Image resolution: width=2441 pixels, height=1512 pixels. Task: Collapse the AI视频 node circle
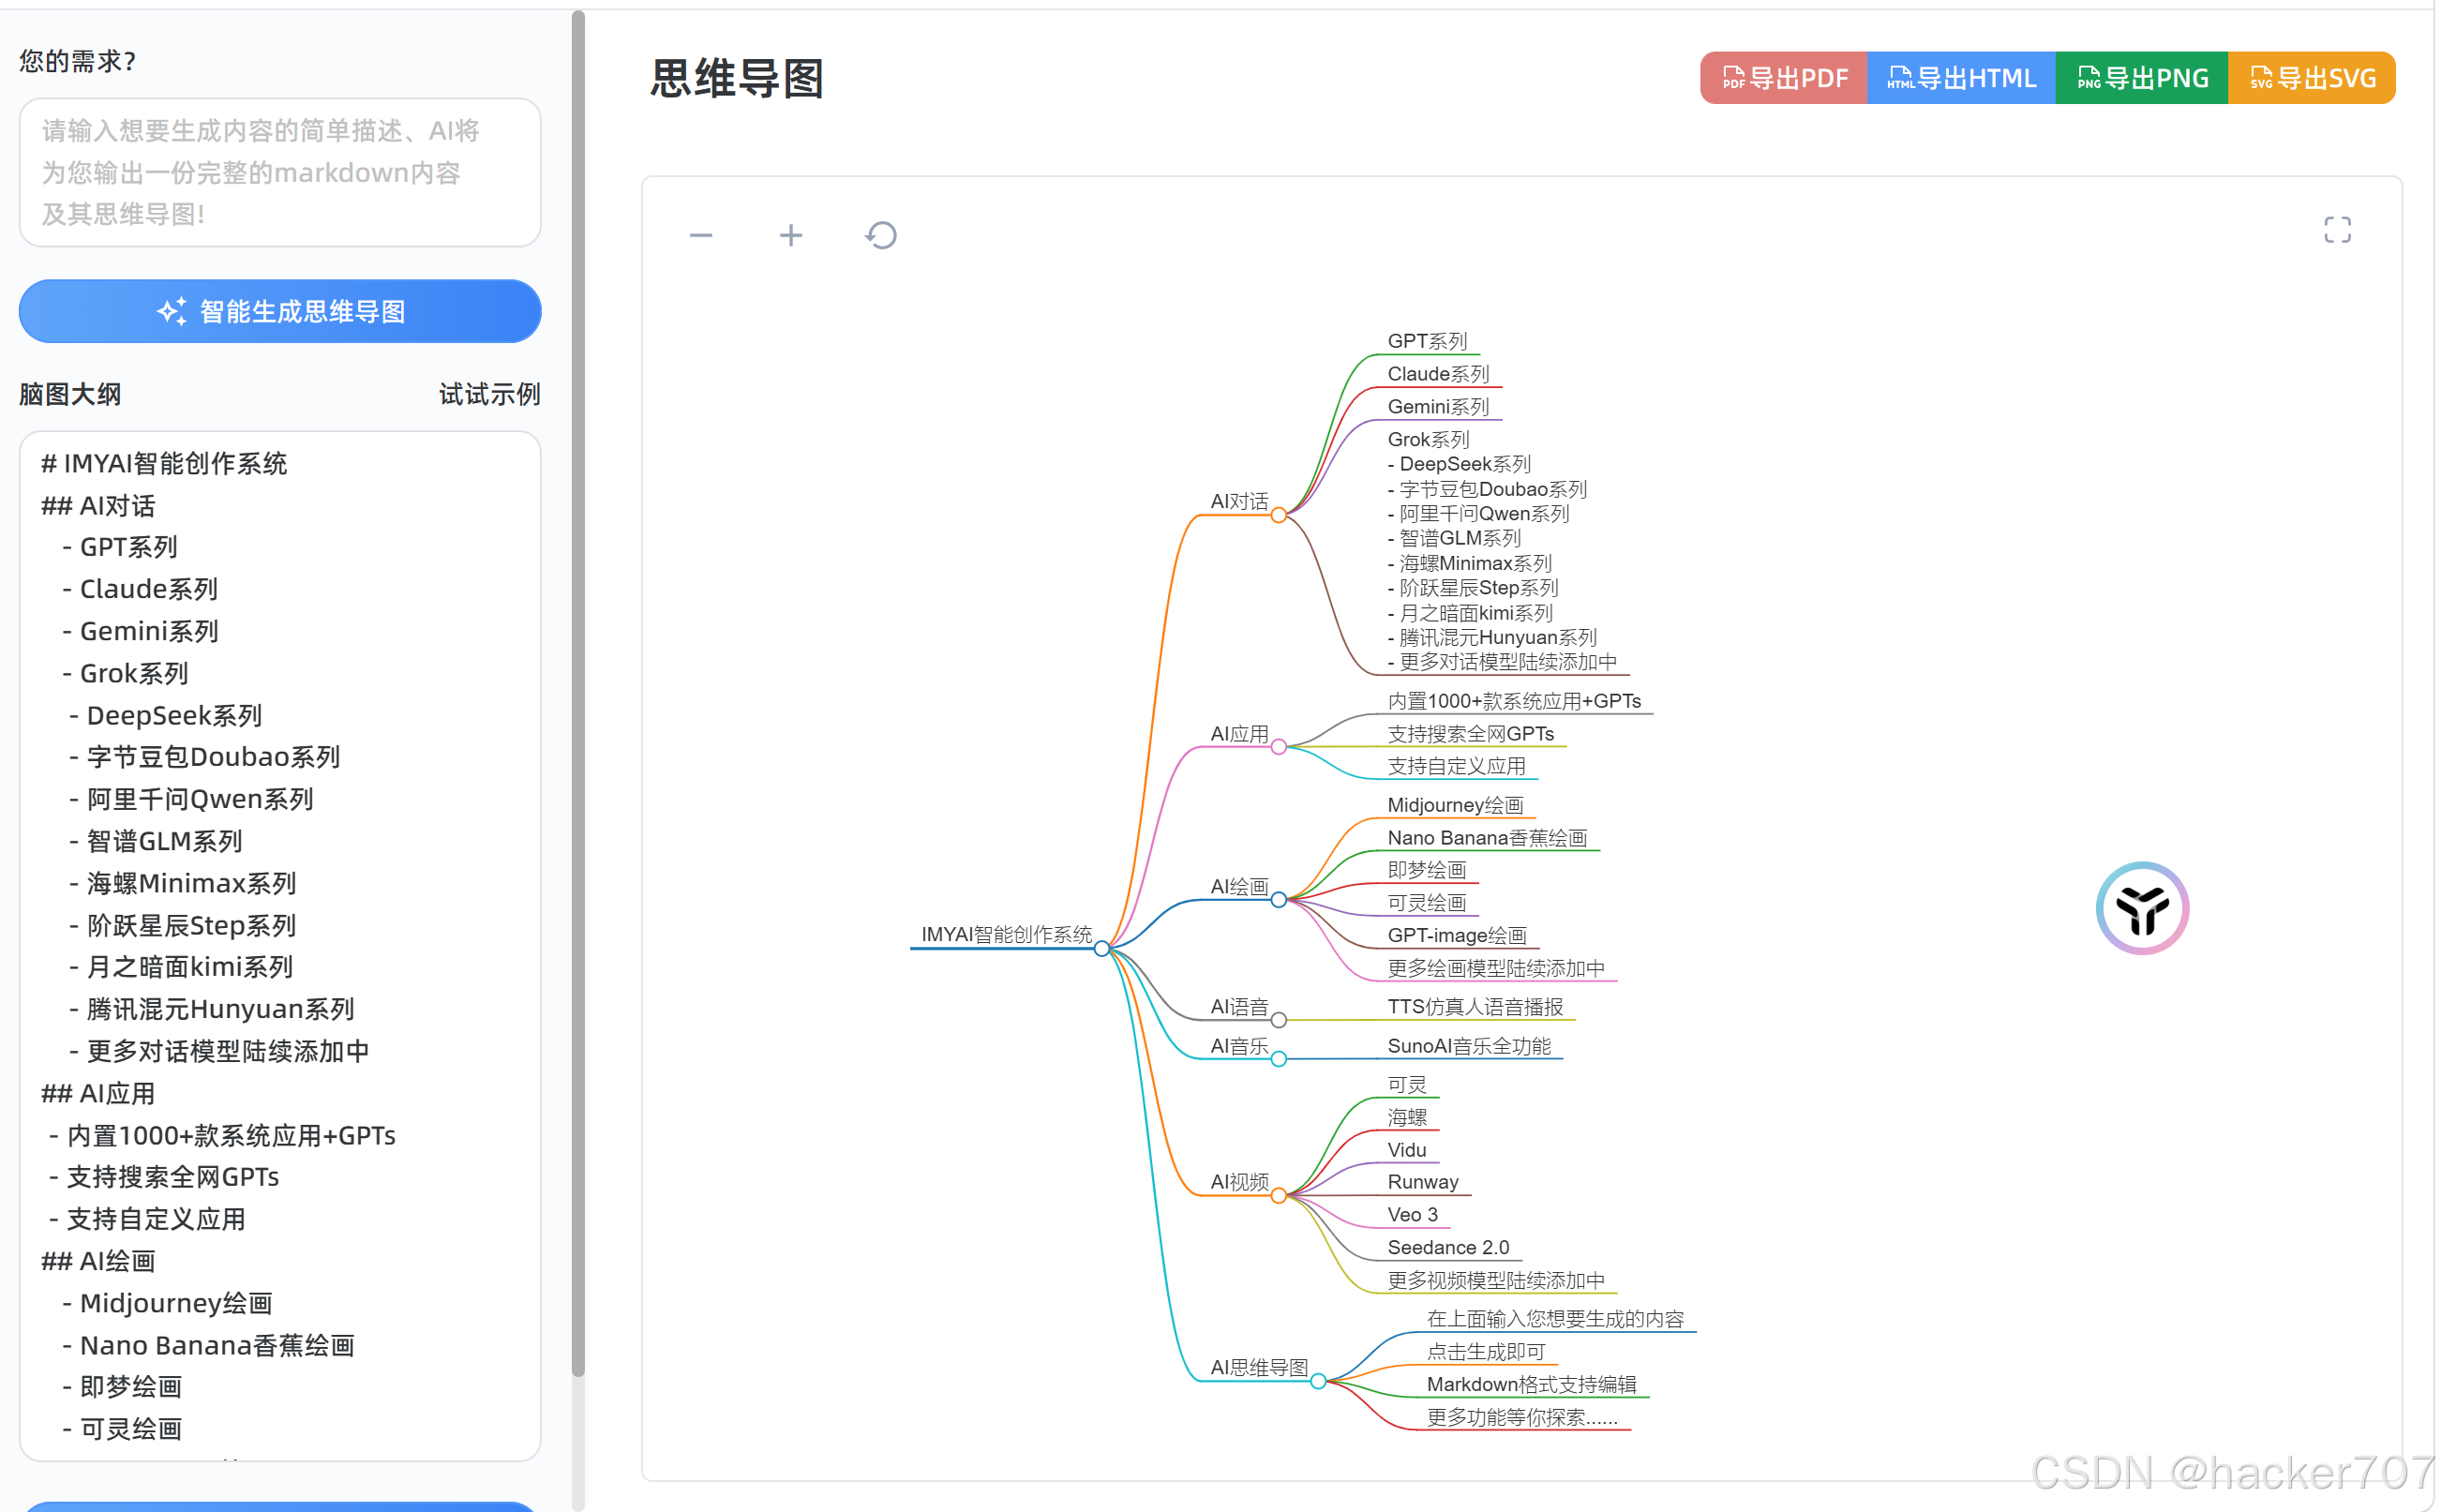pyautogui.click(x=1278, y=1195)
